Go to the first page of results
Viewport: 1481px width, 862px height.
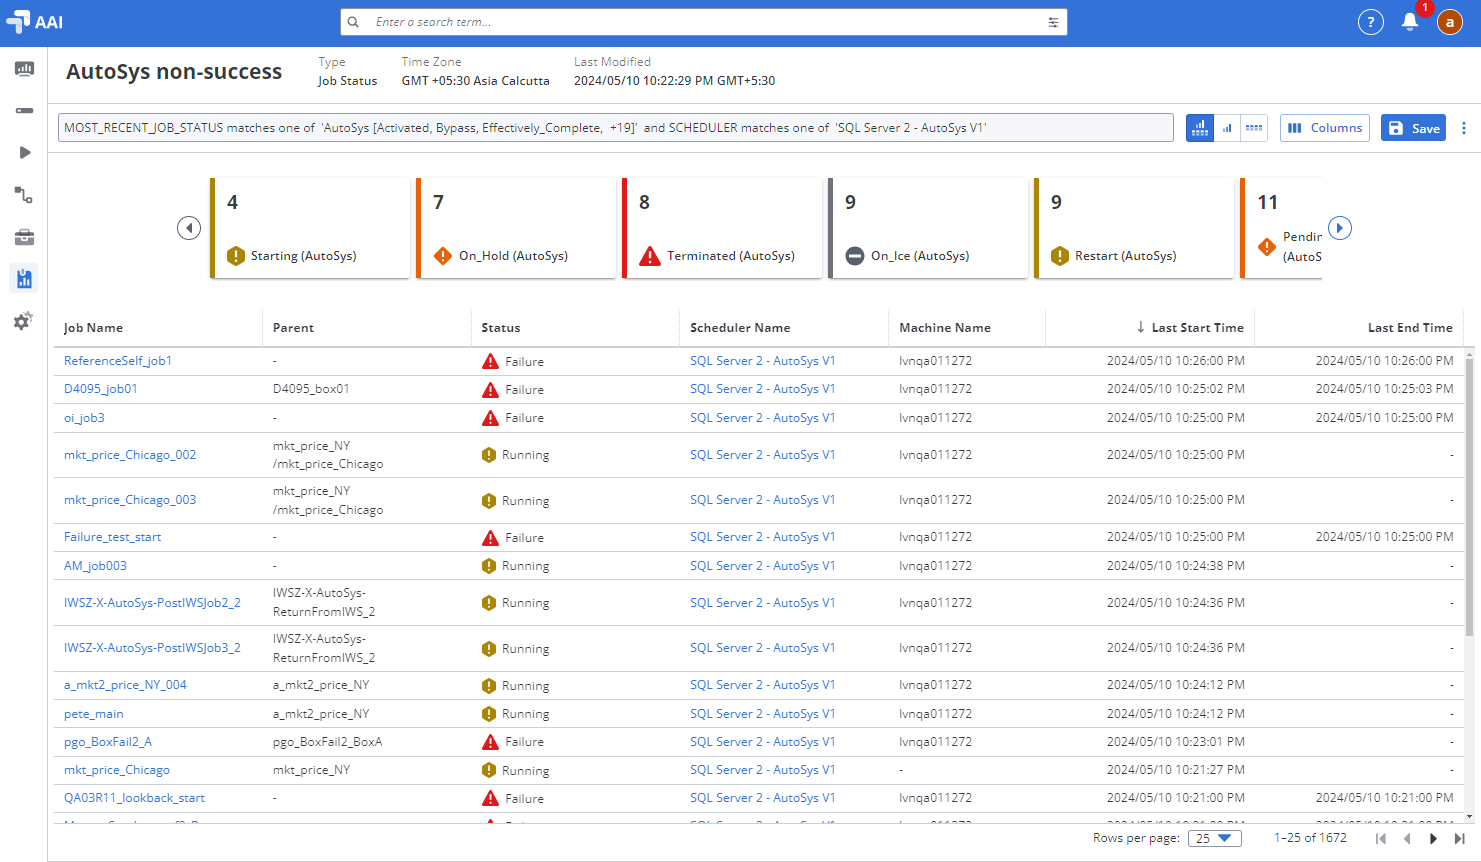coord(1381,839)
